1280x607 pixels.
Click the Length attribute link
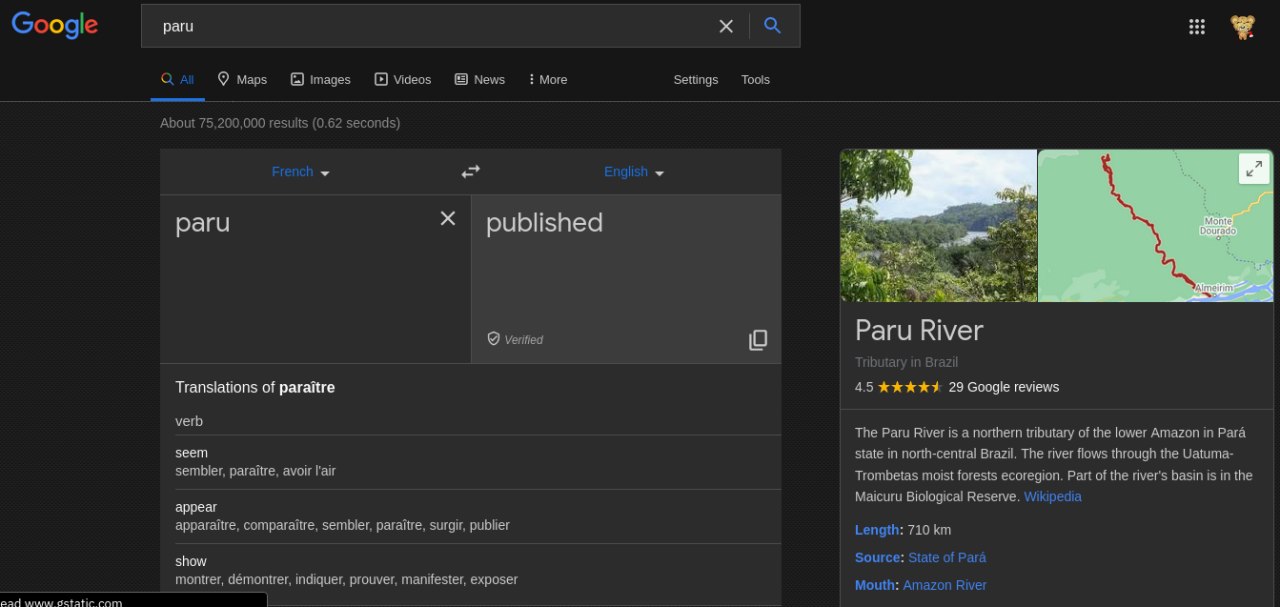coord(877,530)
